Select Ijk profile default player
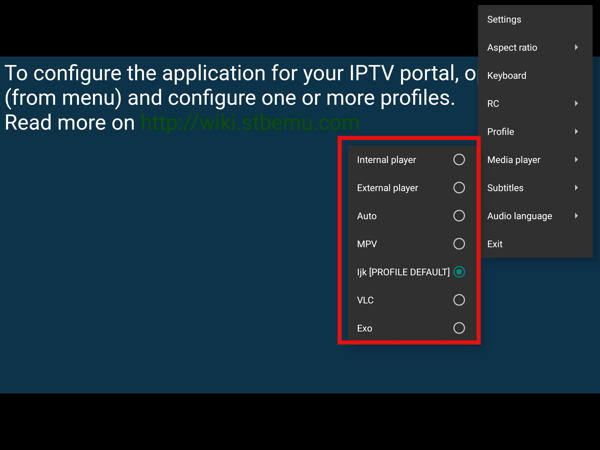Image resolution: width=600 pixels, height=450 pixels. pyautogui.click(x=459, y=272)
